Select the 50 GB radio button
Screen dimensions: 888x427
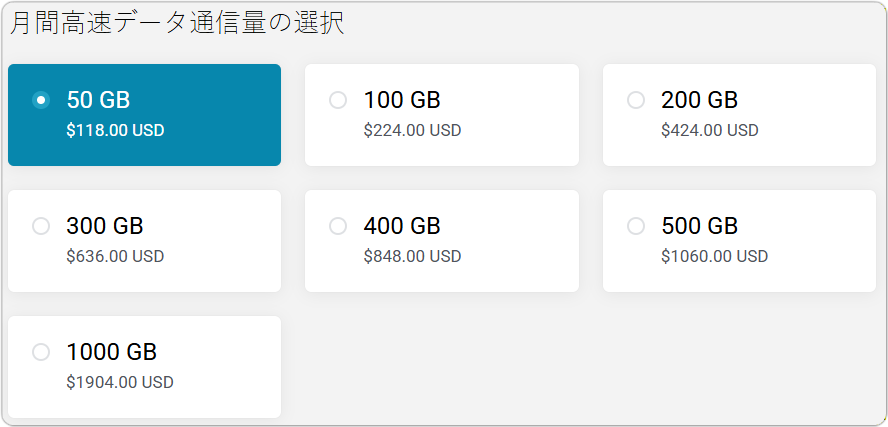tap(41, 100)
